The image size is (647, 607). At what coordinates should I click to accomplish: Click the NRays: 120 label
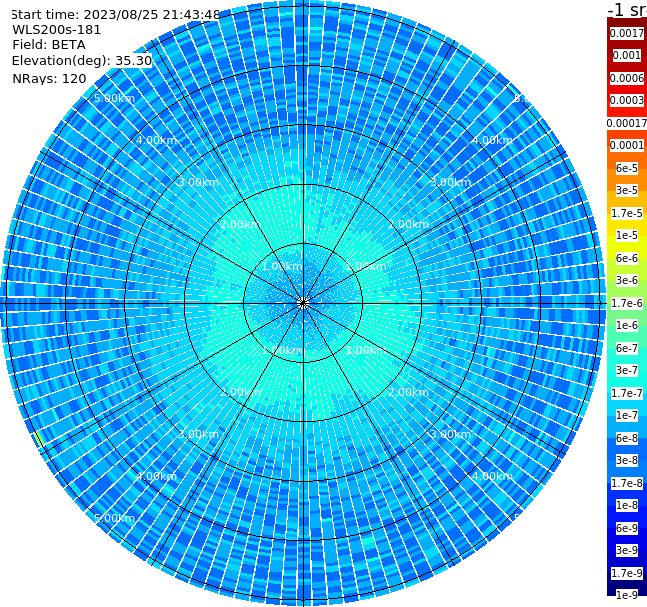click(49, 78)
